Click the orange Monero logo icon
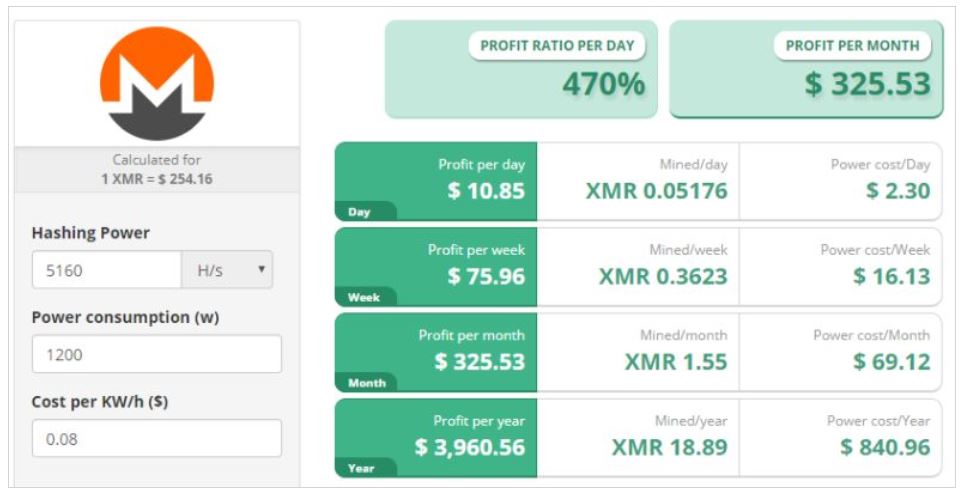 coord(157,83)
